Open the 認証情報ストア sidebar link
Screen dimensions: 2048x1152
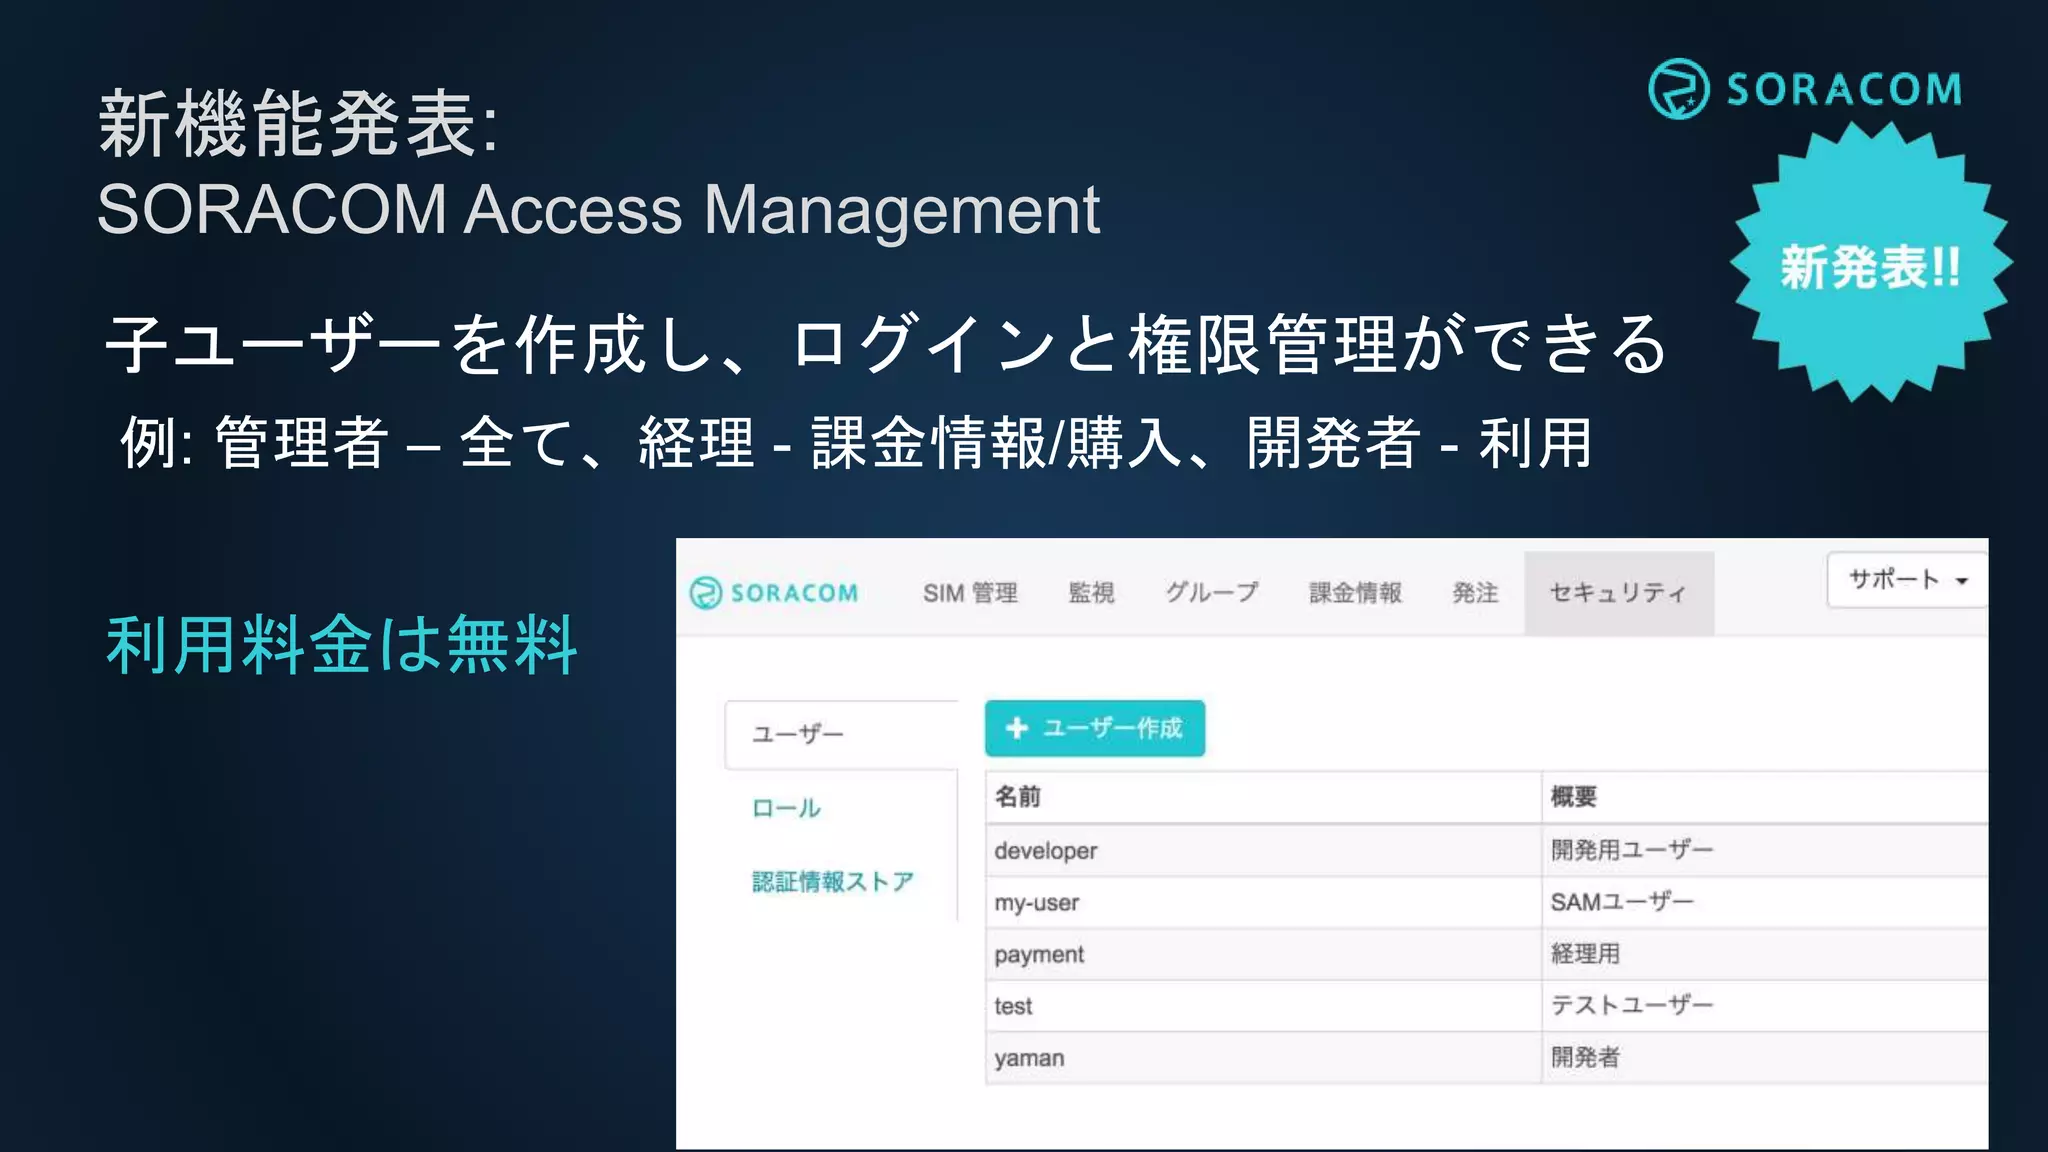tap(833, 881)
